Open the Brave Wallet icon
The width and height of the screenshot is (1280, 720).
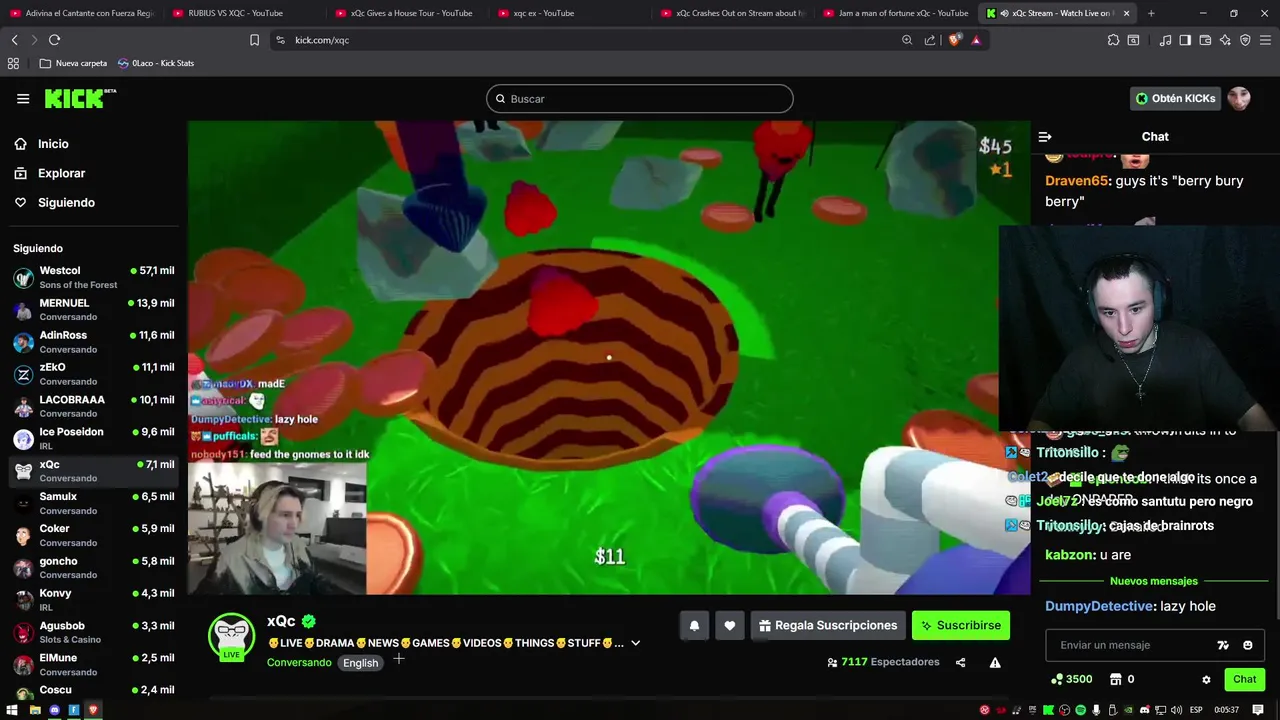click(x=1205, y=40)
